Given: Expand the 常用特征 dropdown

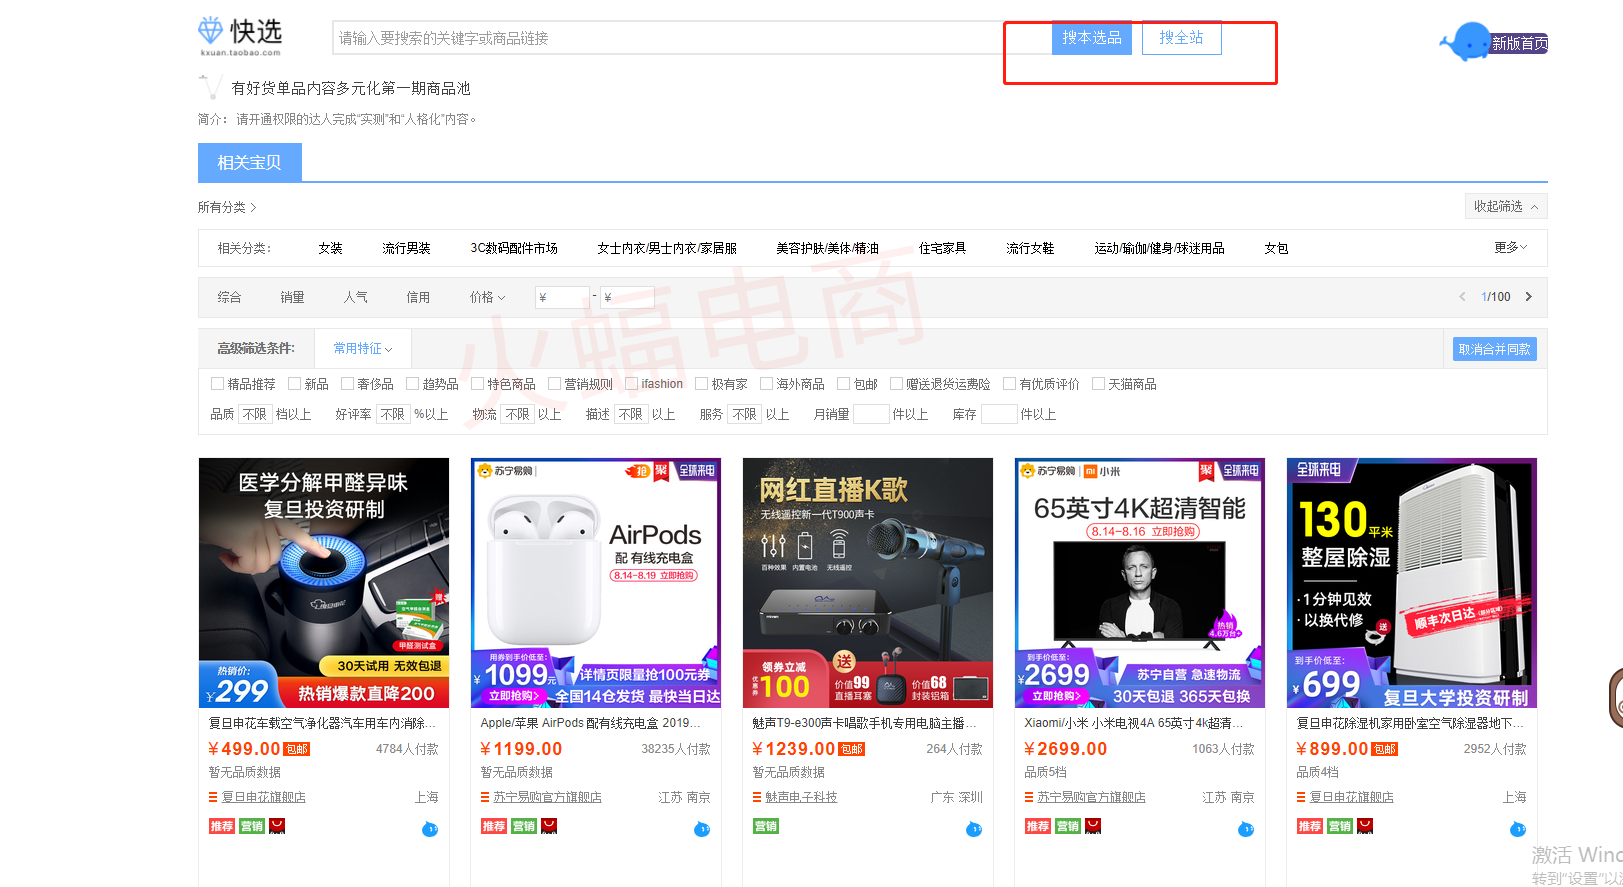Looking at the screenshot, I should click(362, 349).
